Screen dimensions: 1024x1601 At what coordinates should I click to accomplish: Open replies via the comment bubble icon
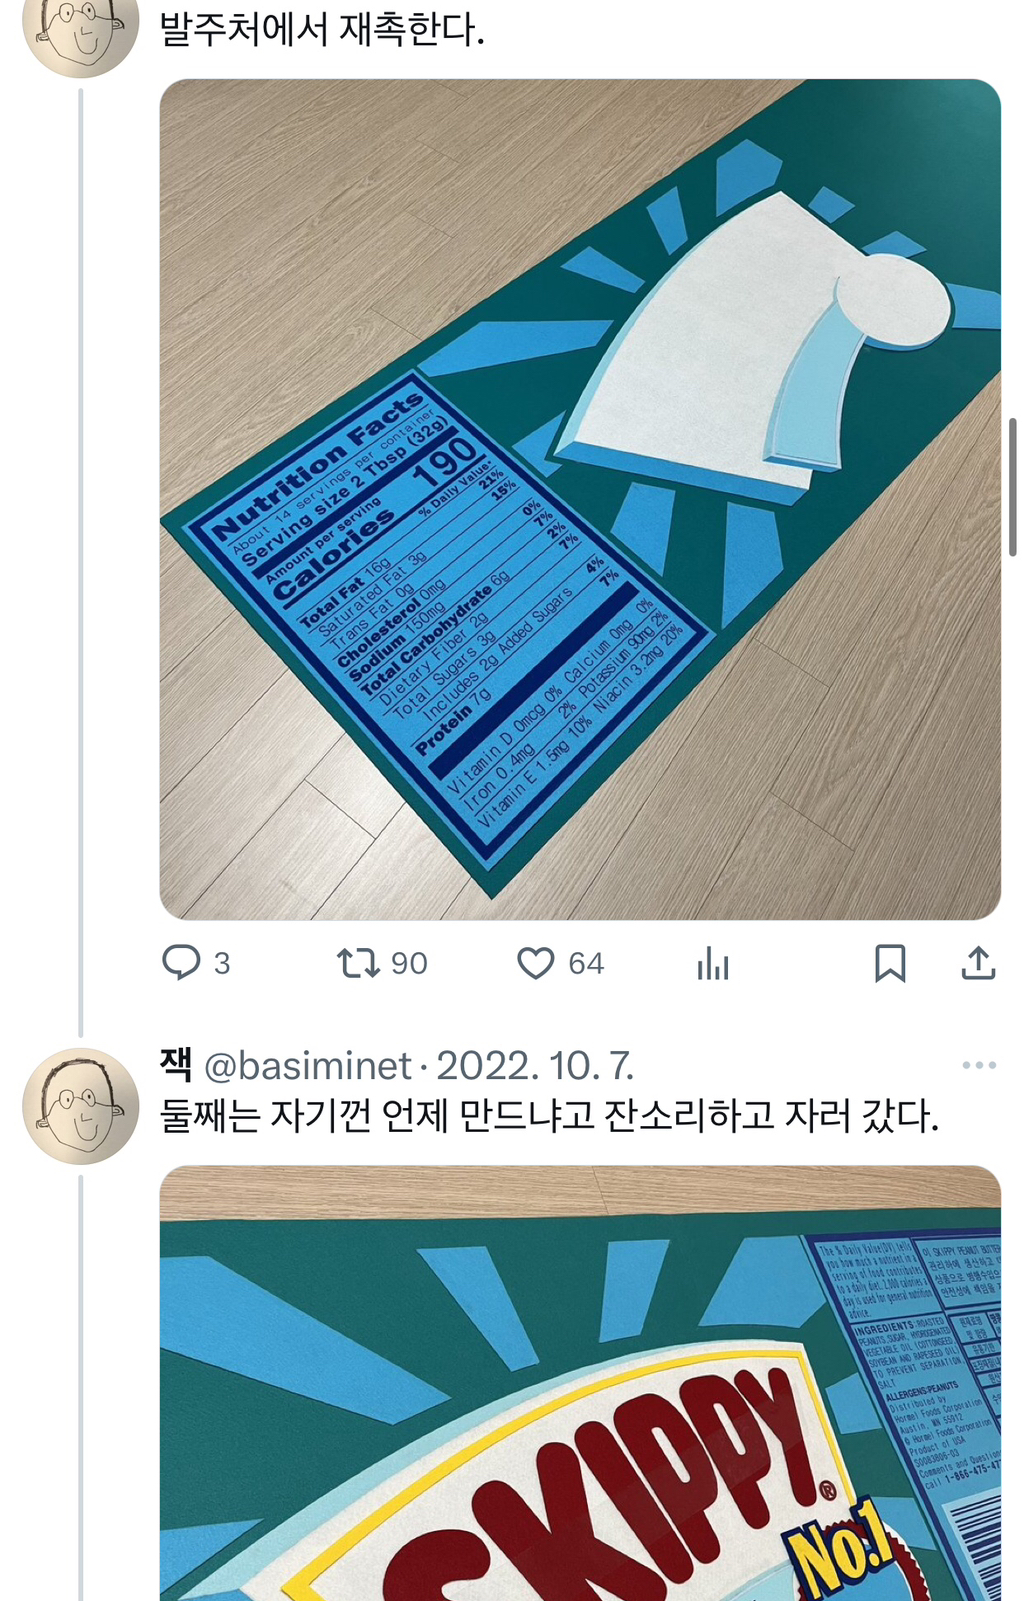pyautogui.click(x=181, y=963)
